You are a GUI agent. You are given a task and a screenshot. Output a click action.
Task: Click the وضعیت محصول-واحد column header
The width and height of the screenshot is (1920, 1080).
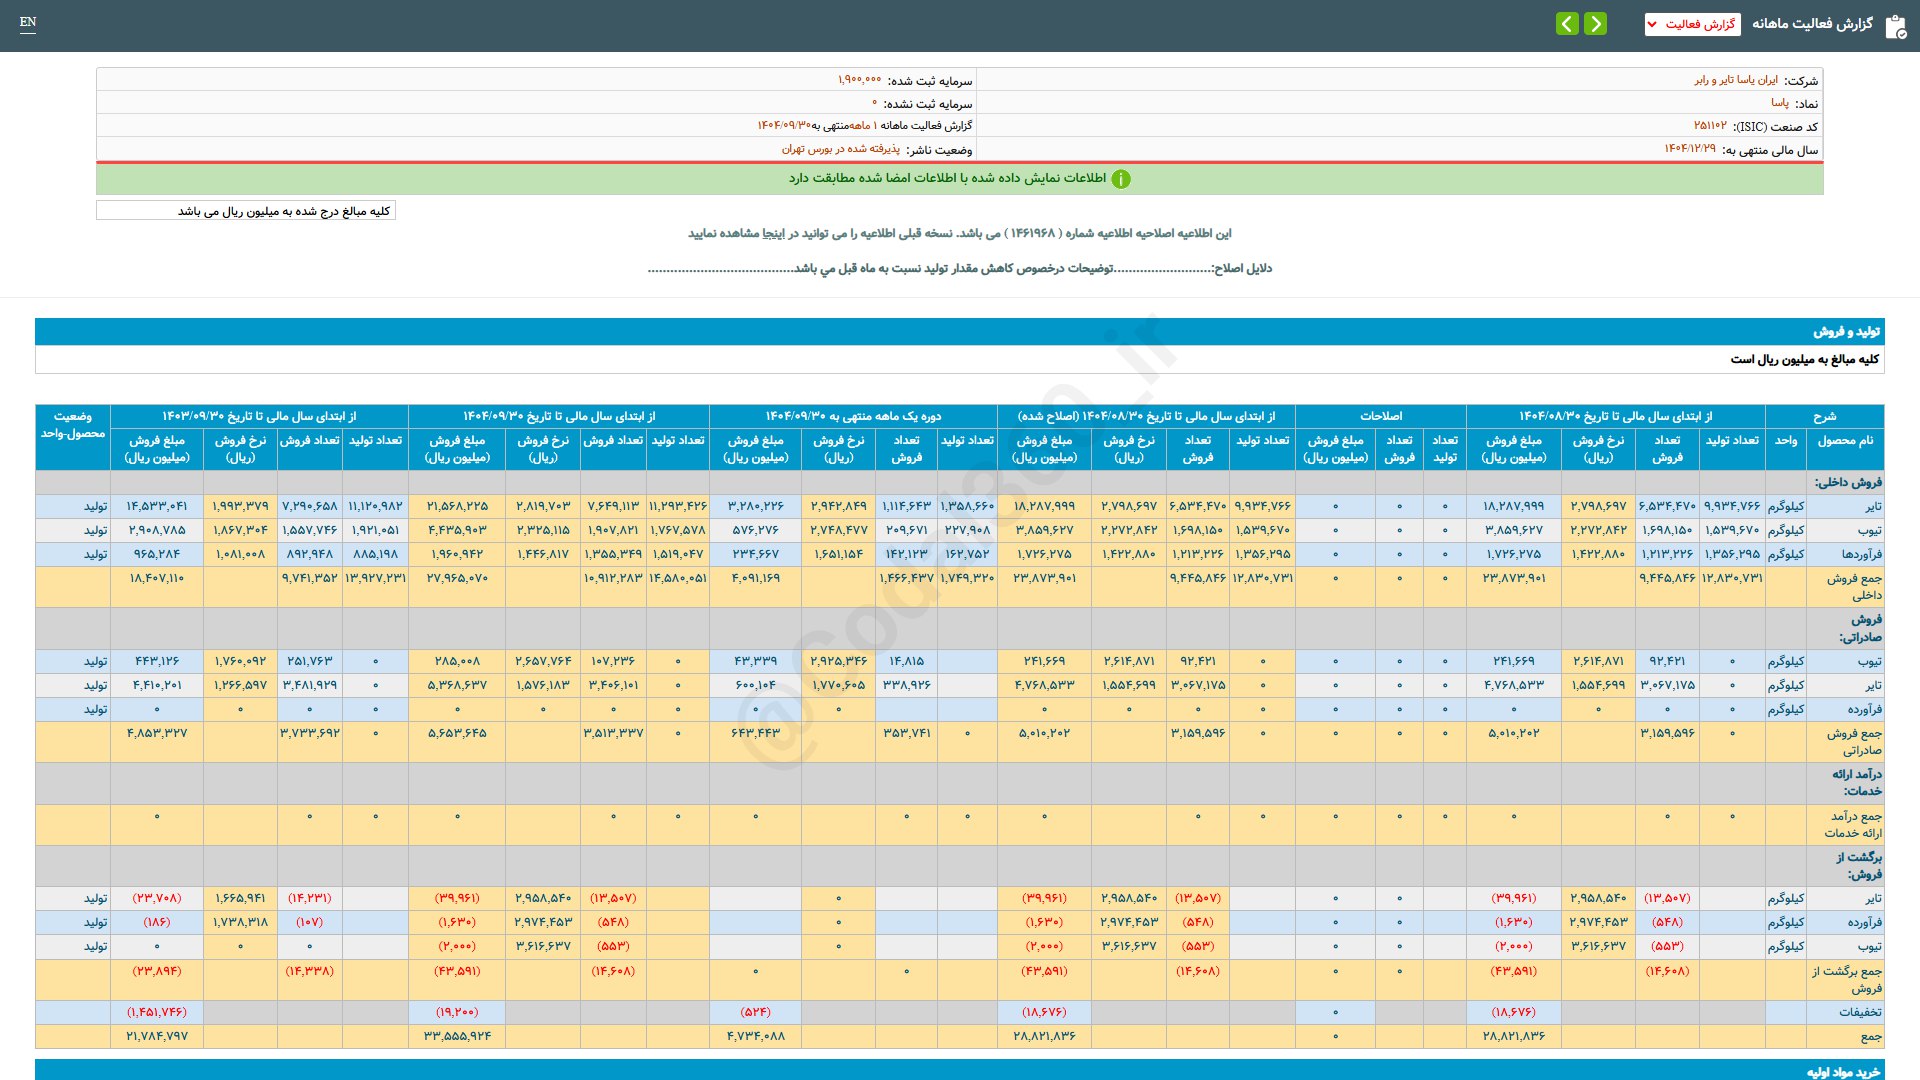73,425
